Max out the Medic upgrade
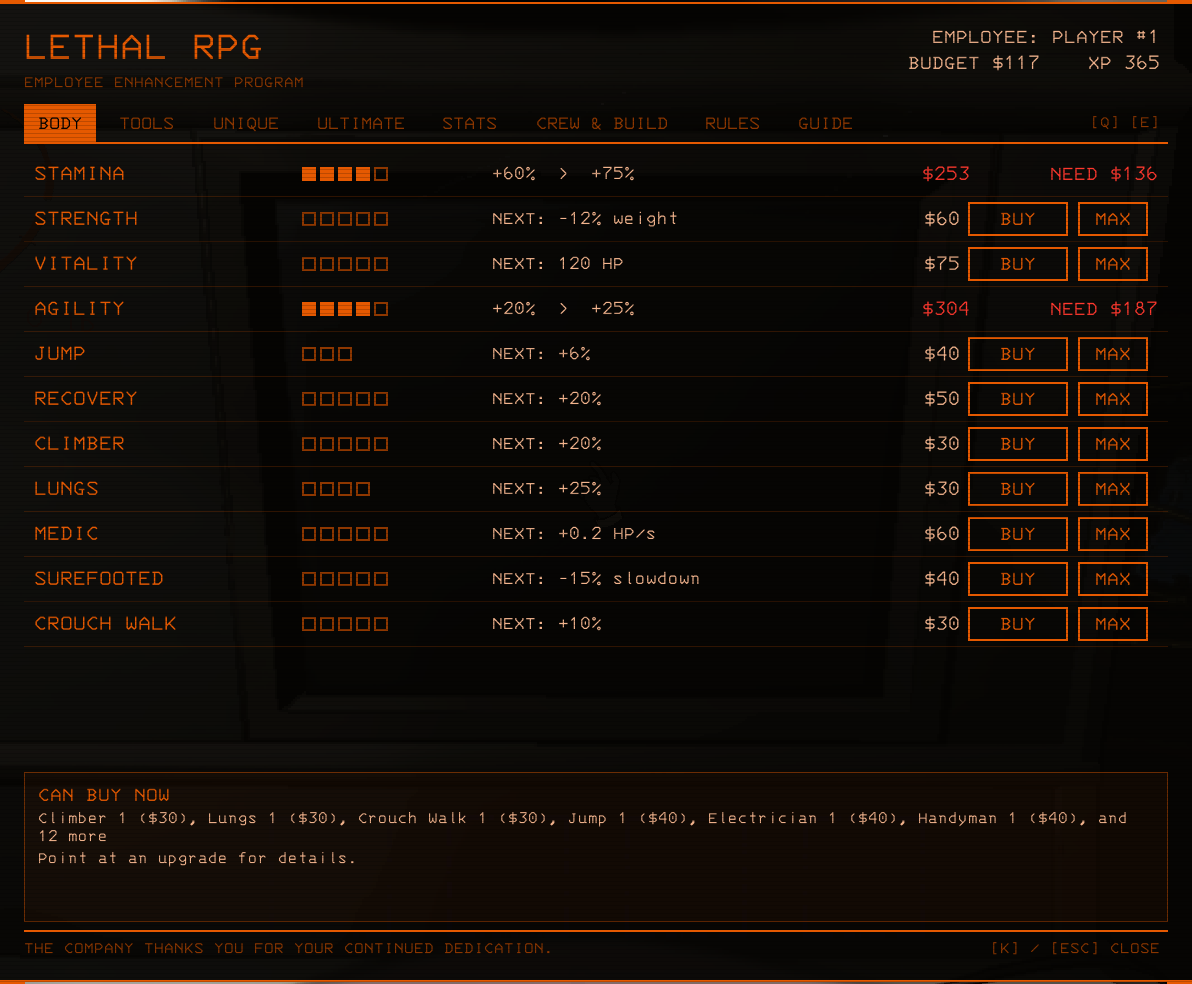The image size is (1192, 984). click(1112, 534)
